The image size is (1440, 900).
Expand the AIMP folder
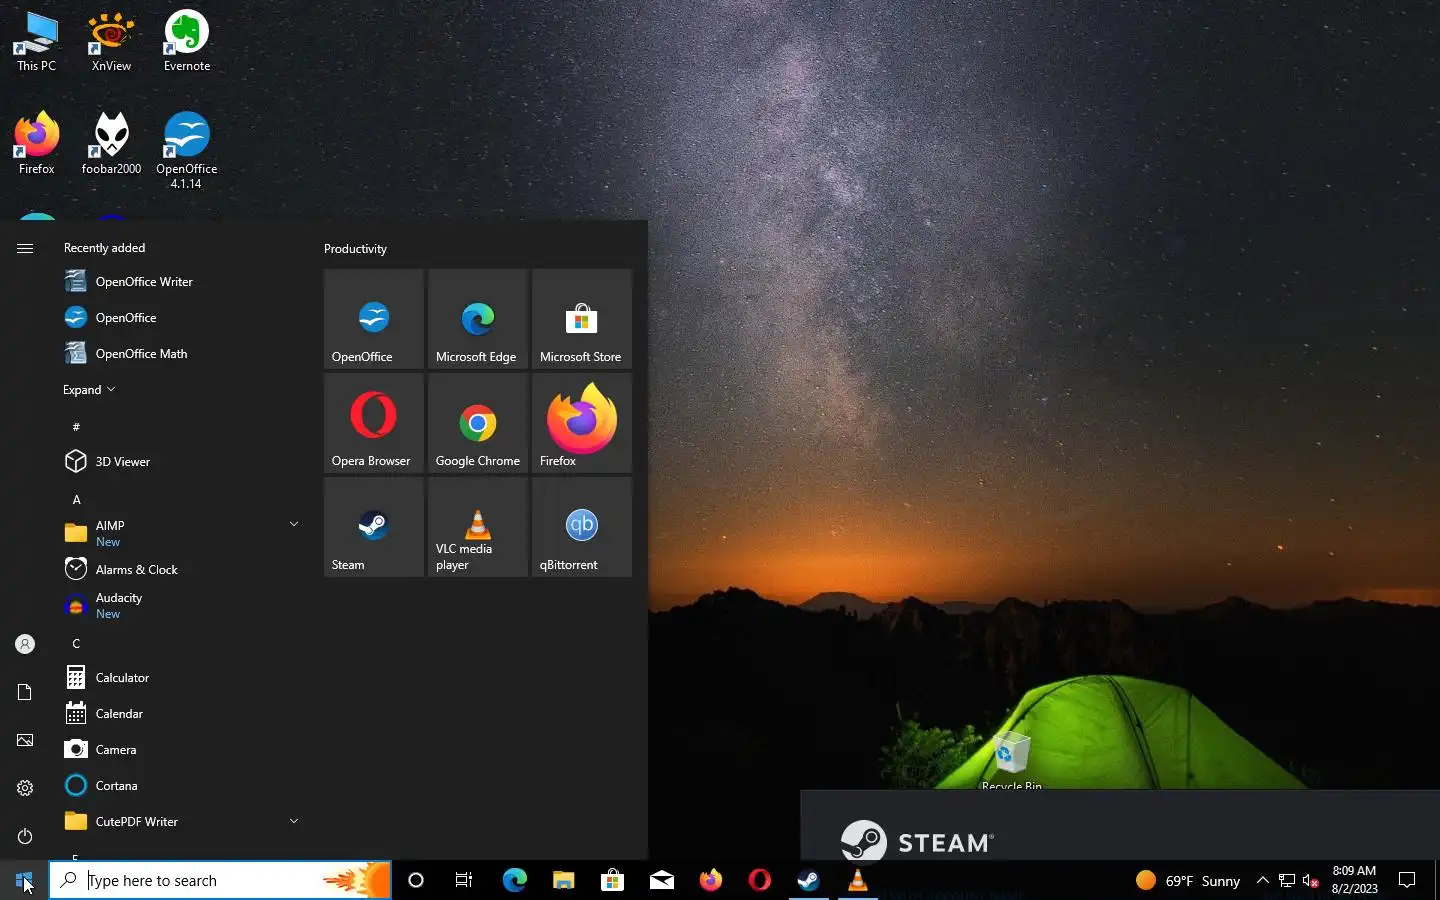(180, 533)
